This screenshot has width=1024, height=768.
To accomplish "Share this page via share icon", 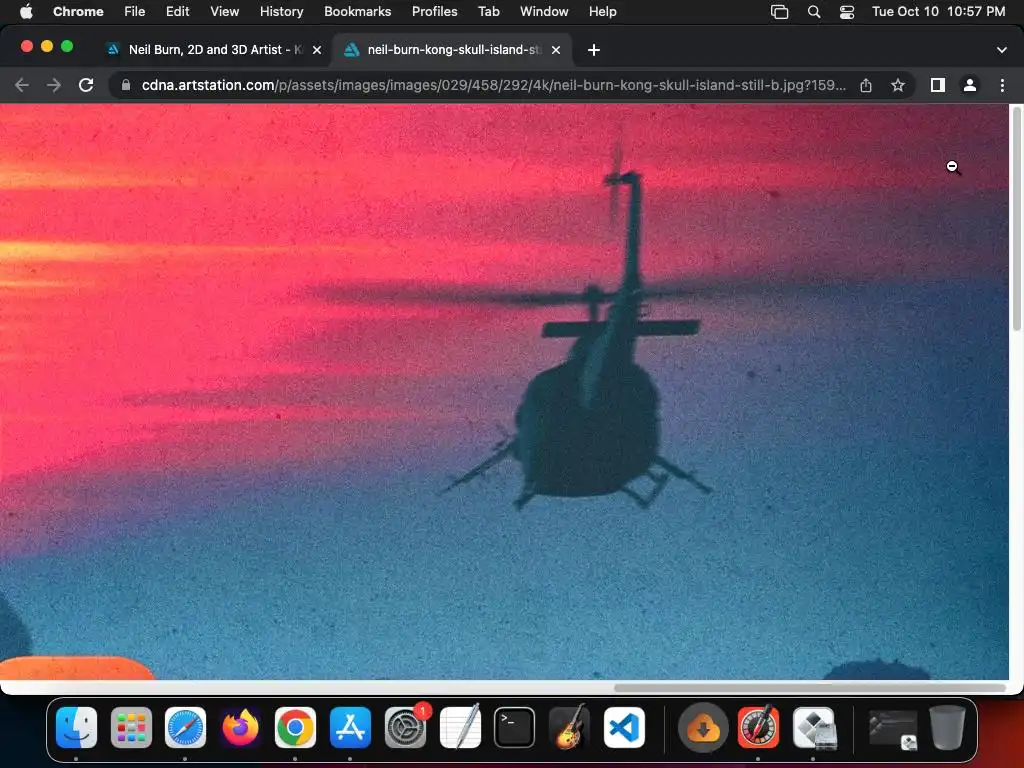I will pyautogui.click(x=866, y=85).
